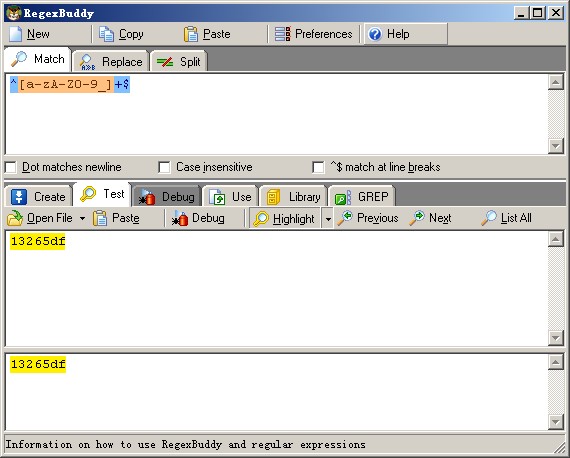
Task: Click lower pane scroll up arrow
Action: [x=555, y=362]
